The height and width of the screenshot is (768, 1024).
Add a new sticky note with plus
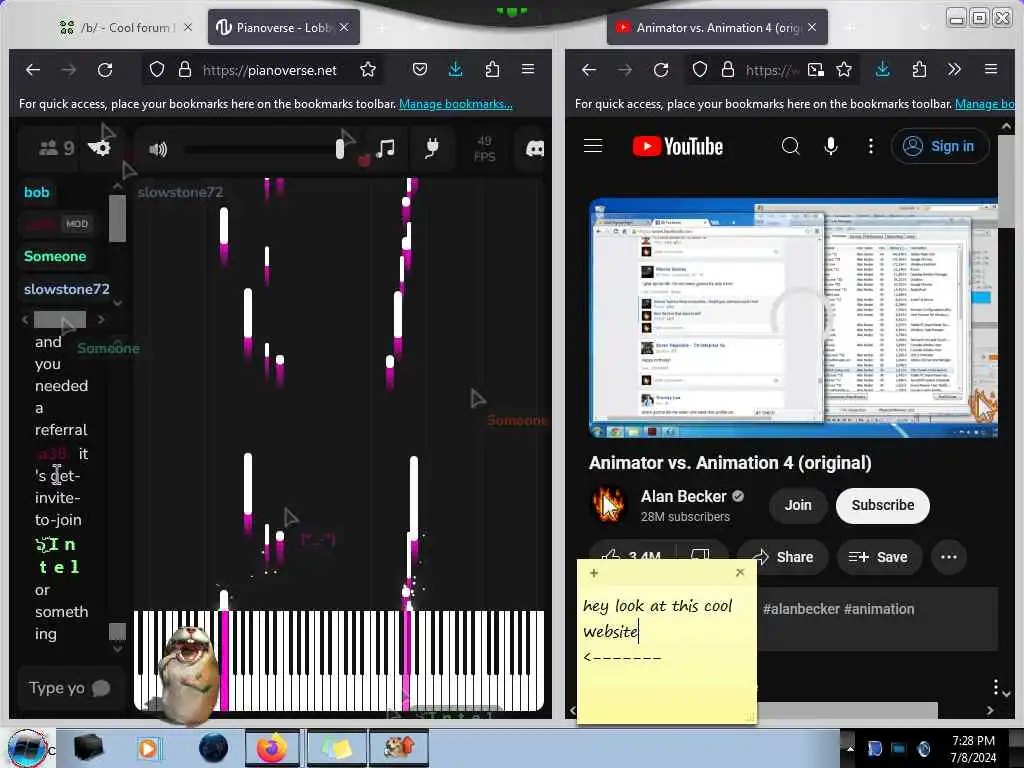pos(593,573)
